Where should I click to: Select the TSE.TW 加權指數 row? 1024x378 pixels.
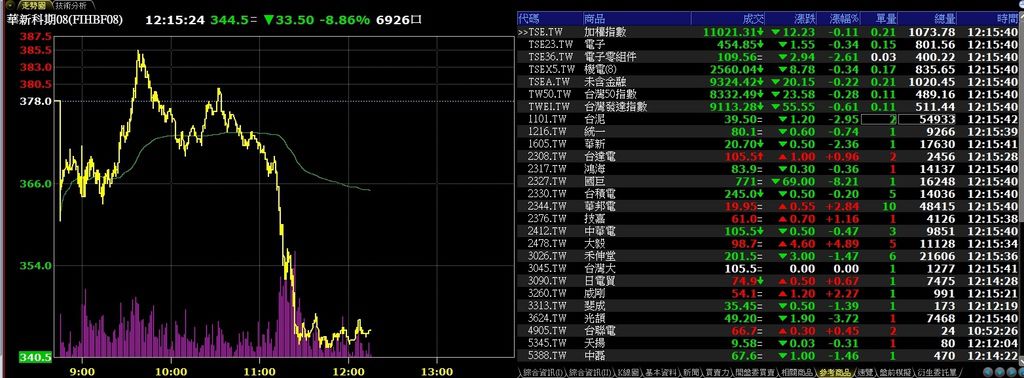768,32
